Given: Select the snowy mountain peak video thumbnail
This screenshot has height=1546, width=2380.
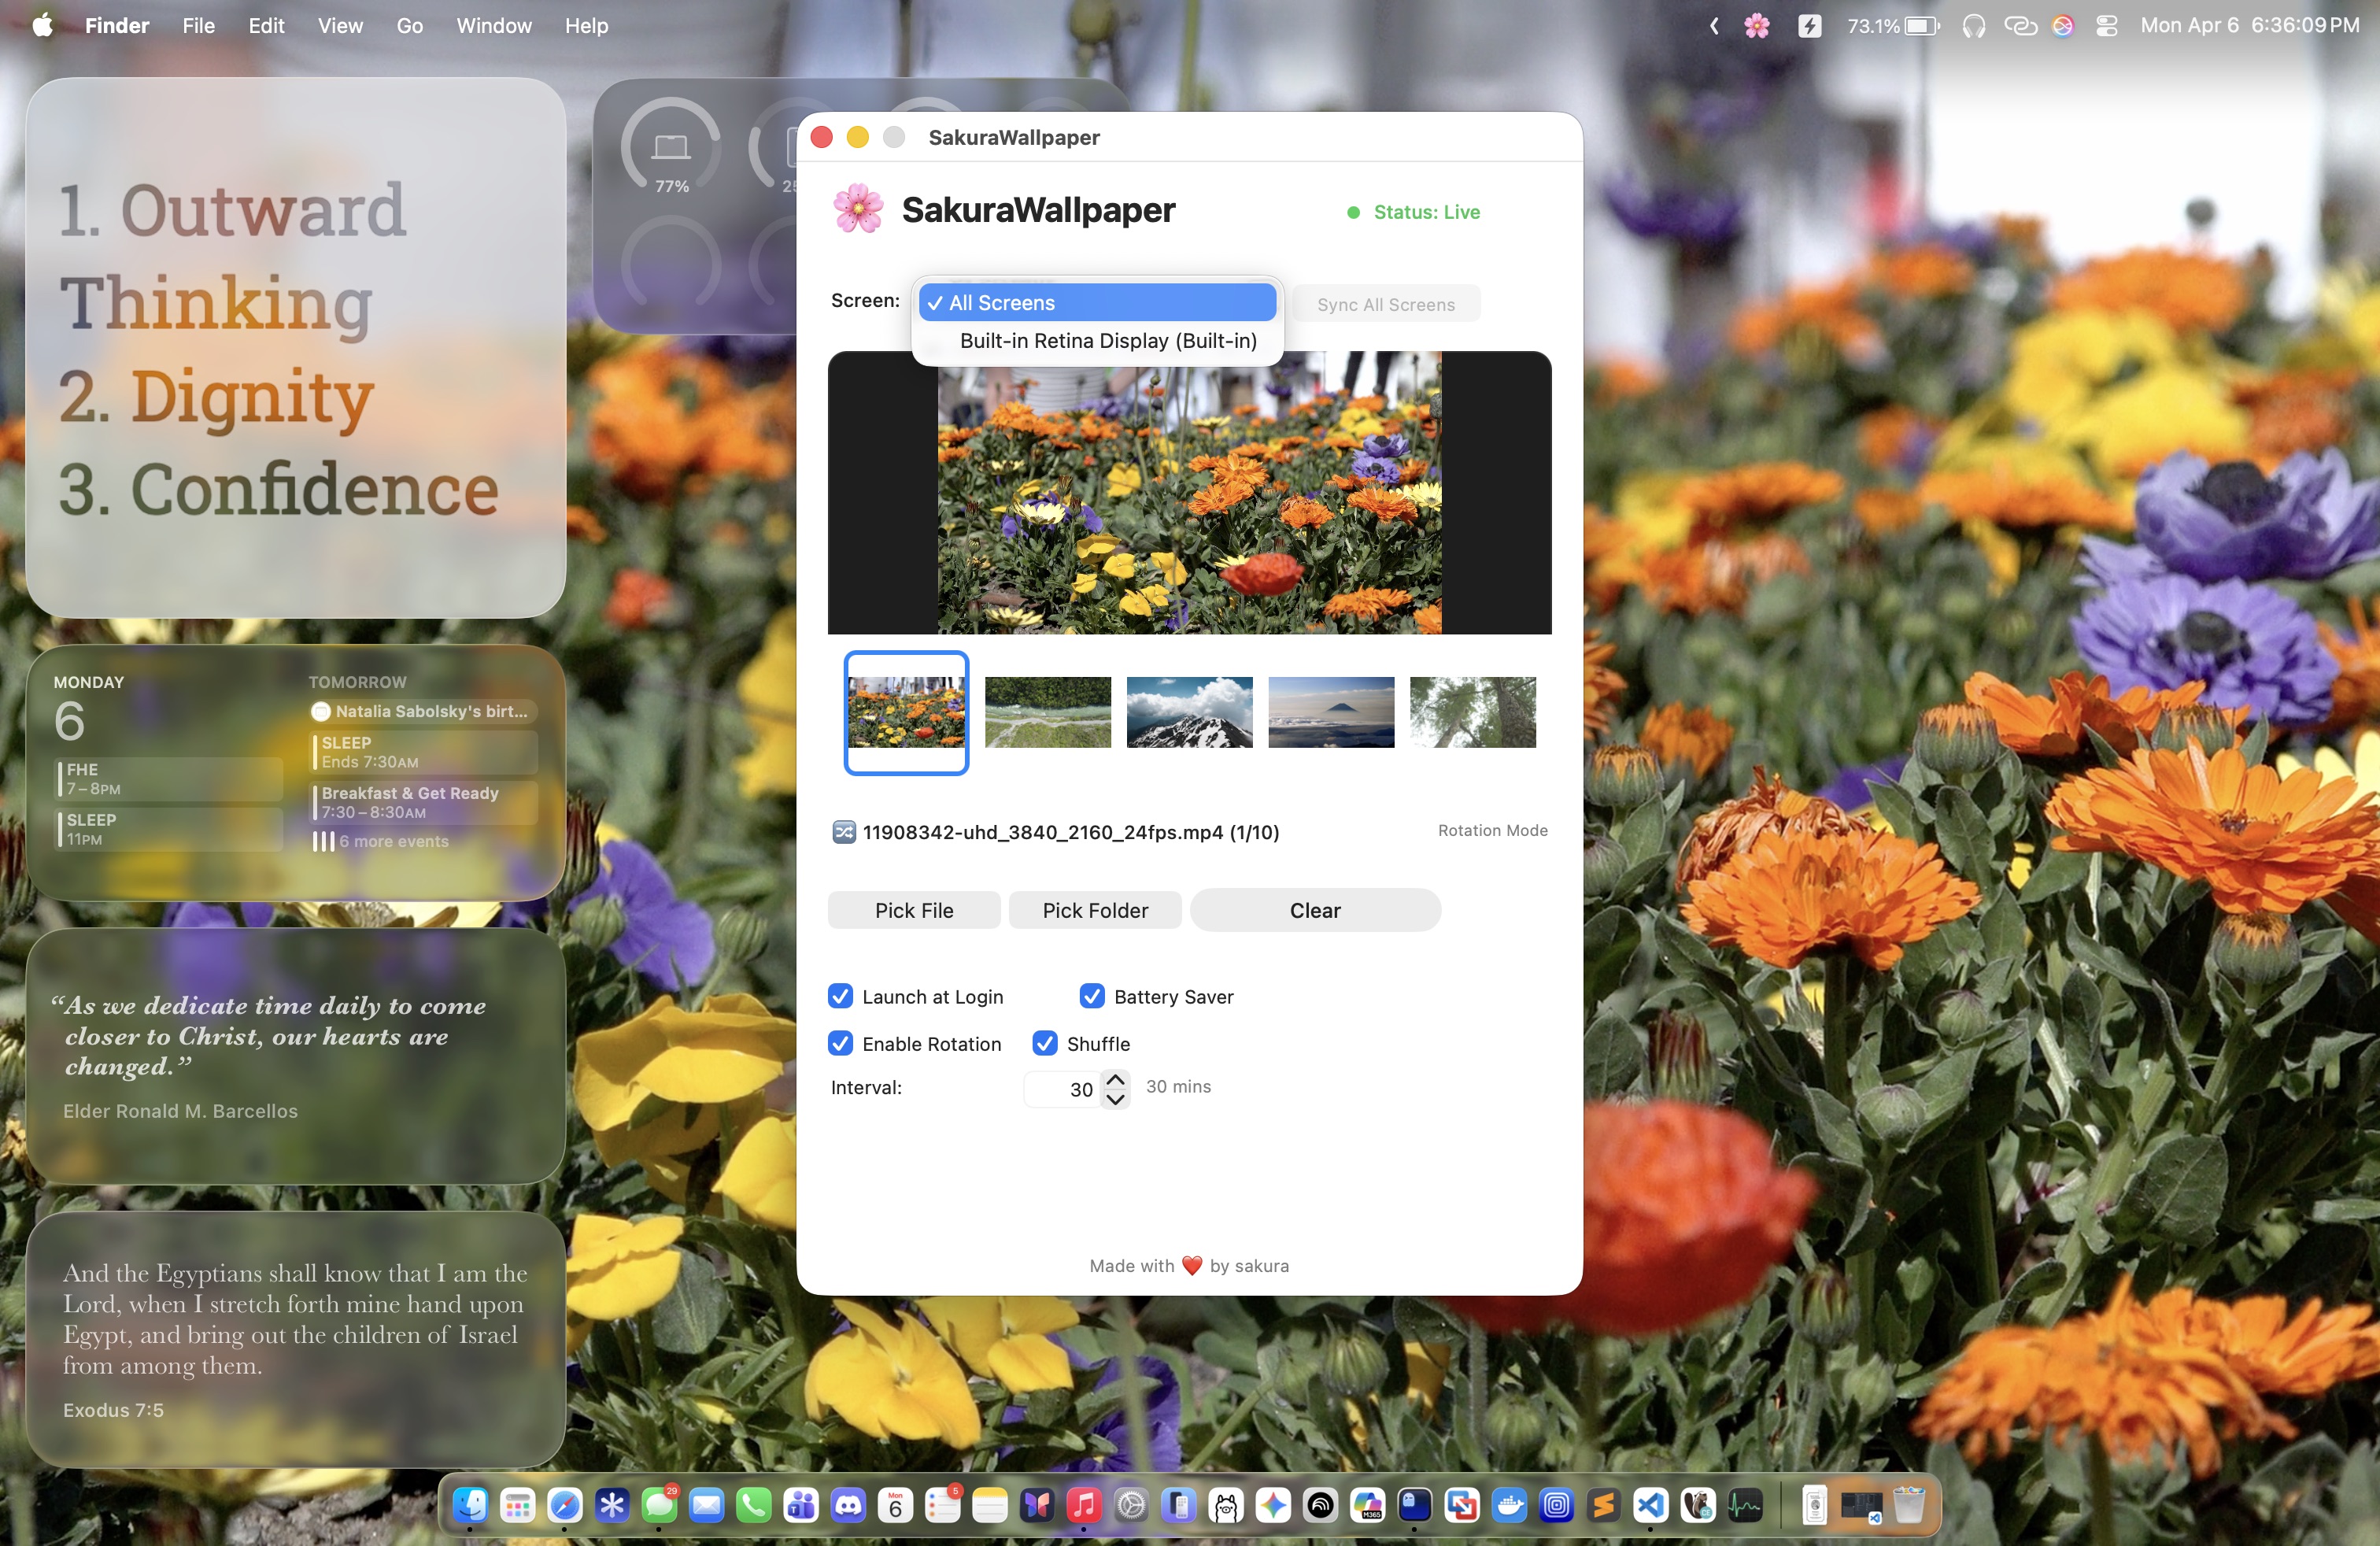Looking at the screenshot, I should 1189,712.
